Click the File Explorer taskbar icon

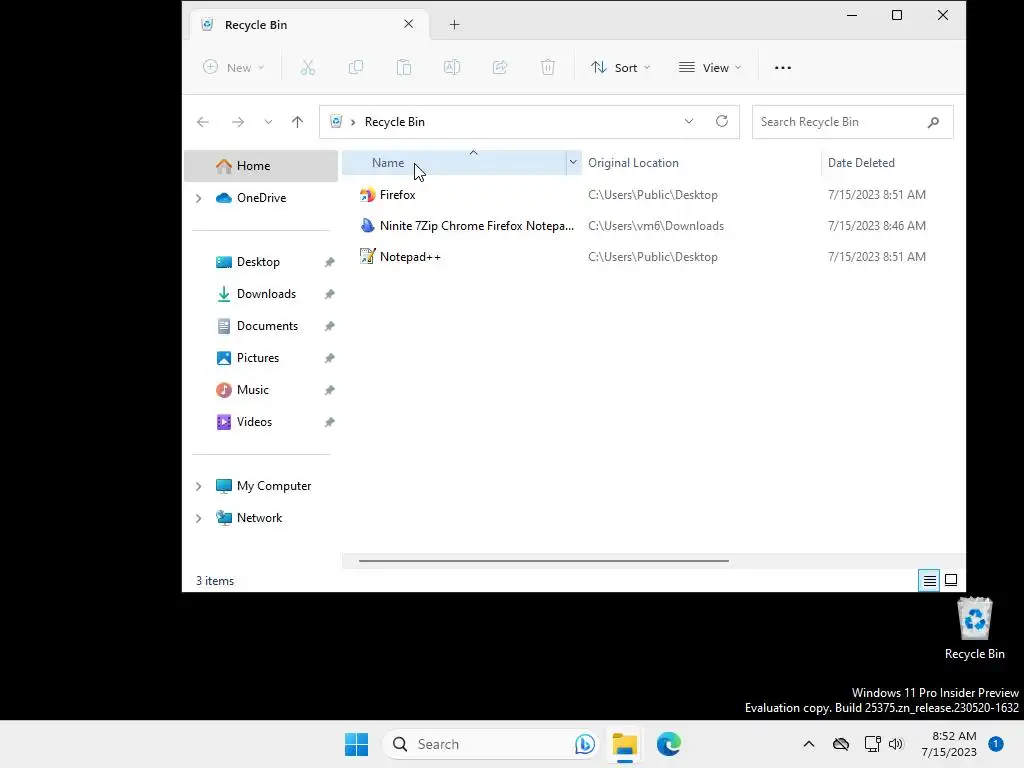pos(624,744)
